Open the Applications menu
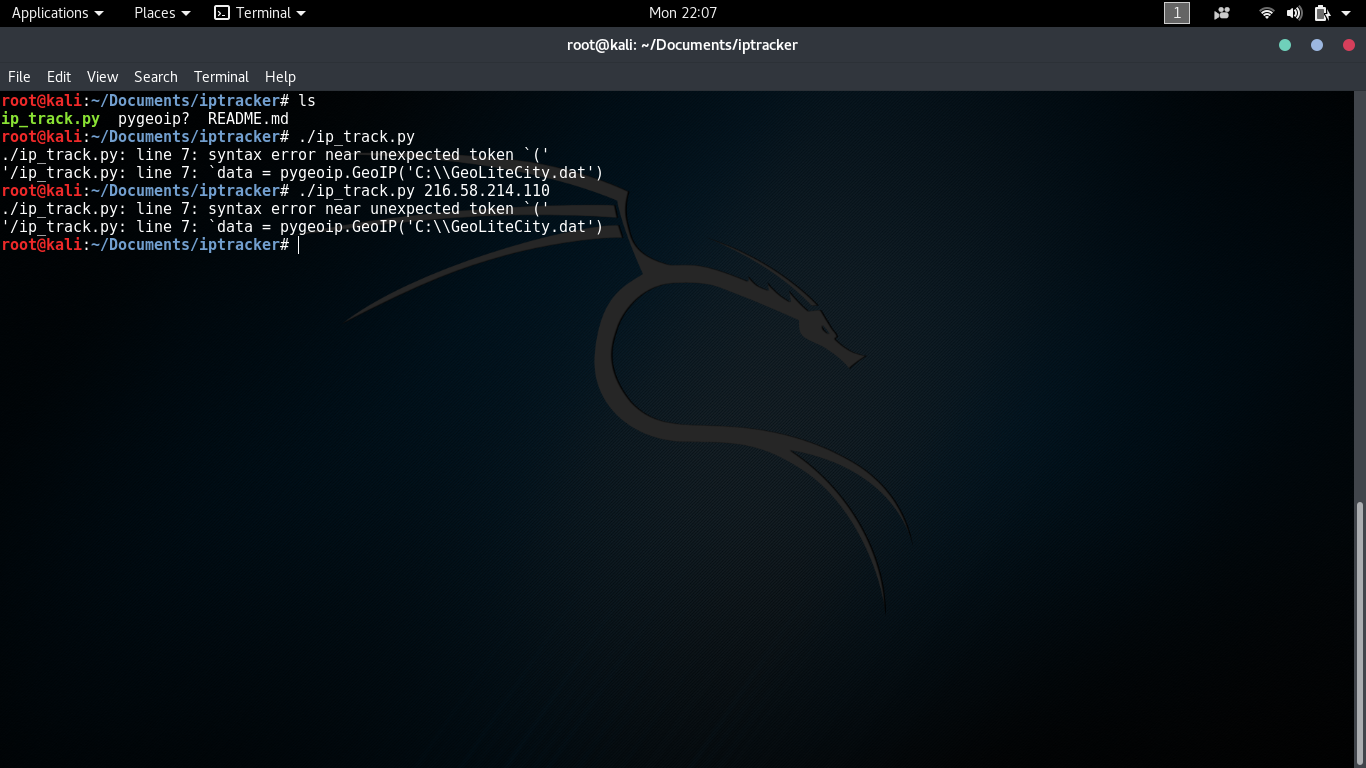The width and height of the screenshot is (1366, 768). pos(57,13)
